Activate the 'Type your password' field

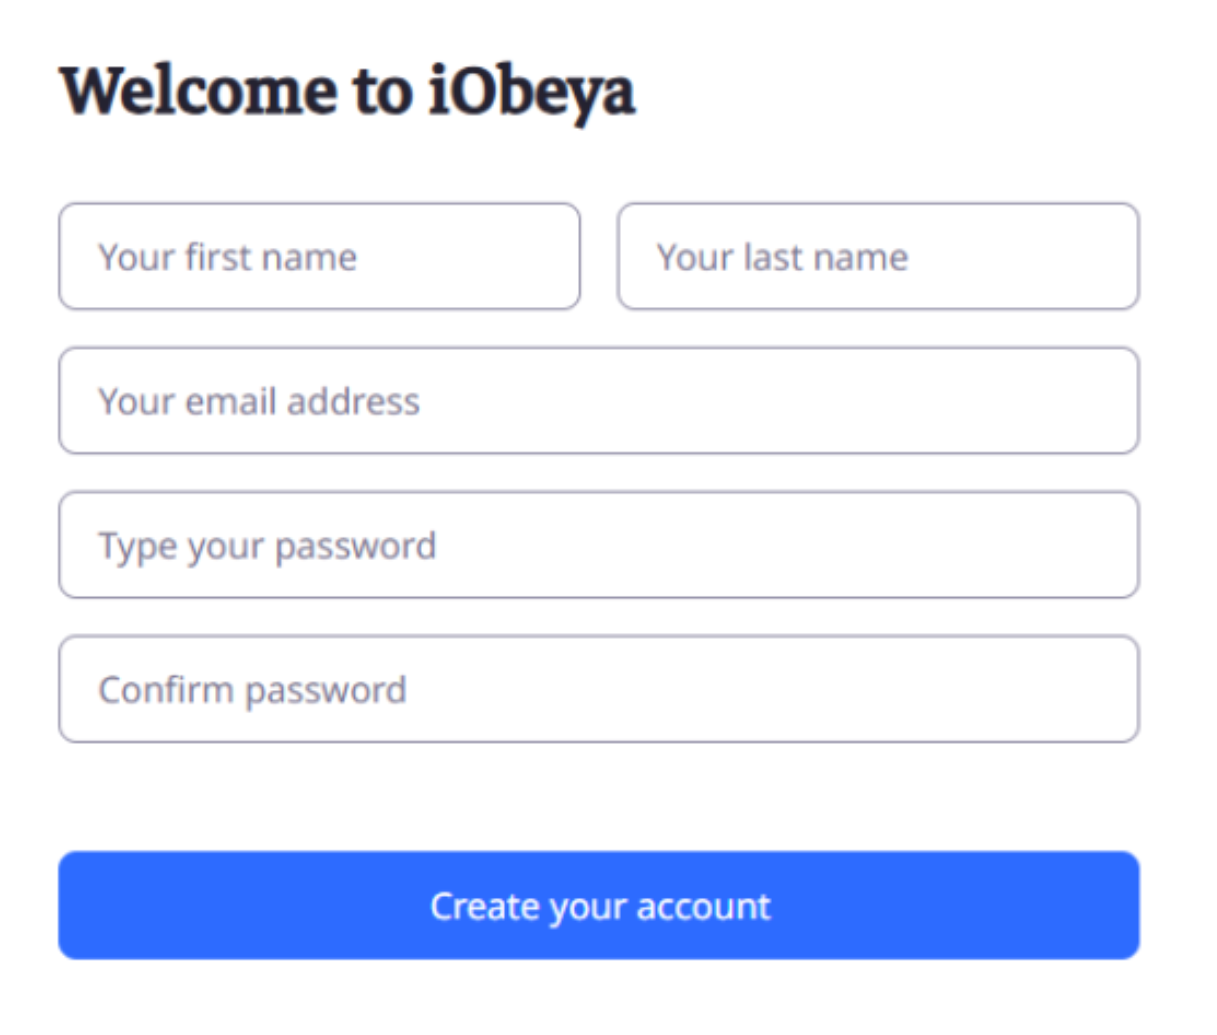click(x=599, y=545)
